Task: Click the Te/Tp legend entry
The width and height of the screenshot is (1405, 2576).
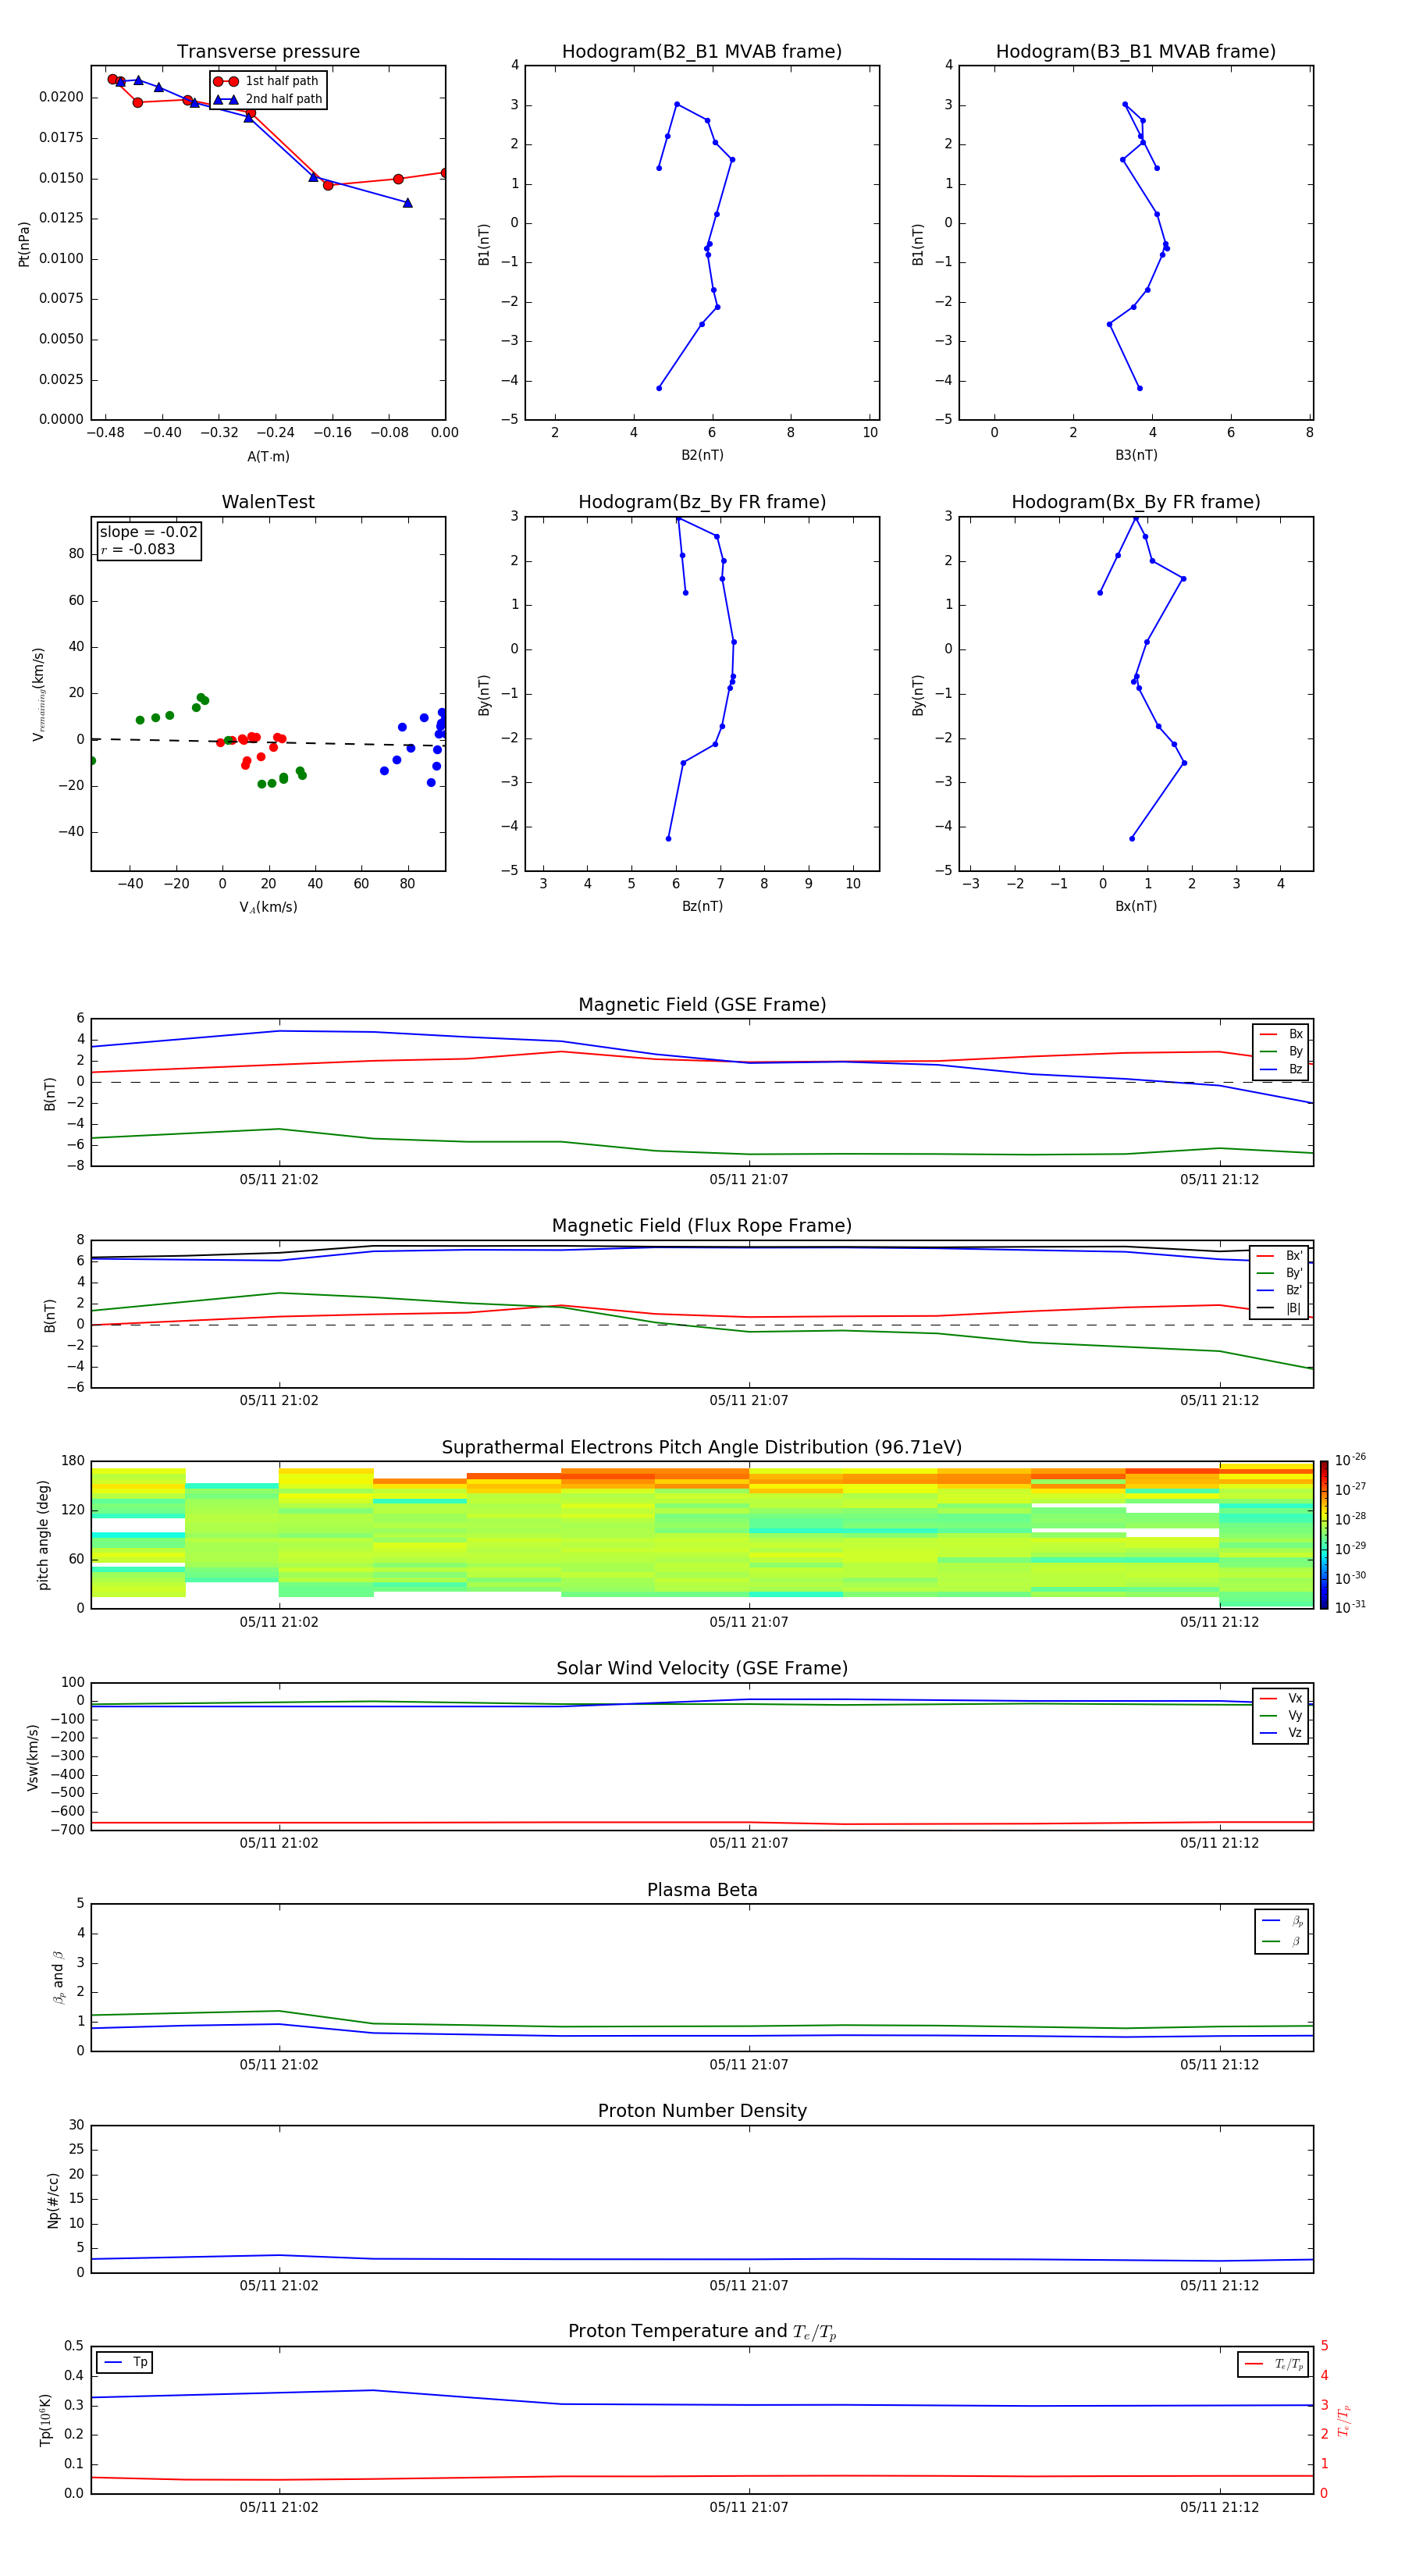Action: coord(1274,2364)
